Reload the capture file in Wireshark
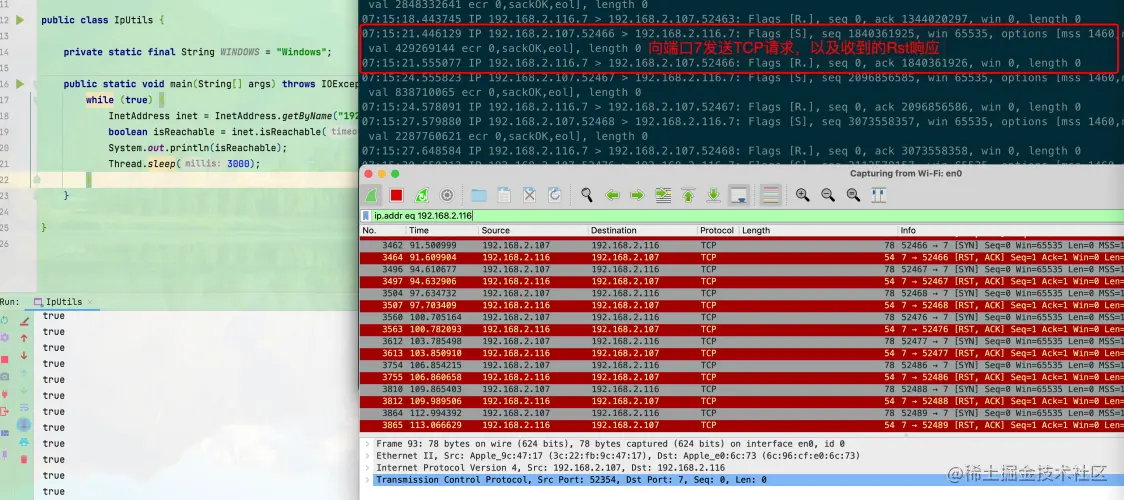Viewport: 1124px width, 500px height. click(554, 195)
